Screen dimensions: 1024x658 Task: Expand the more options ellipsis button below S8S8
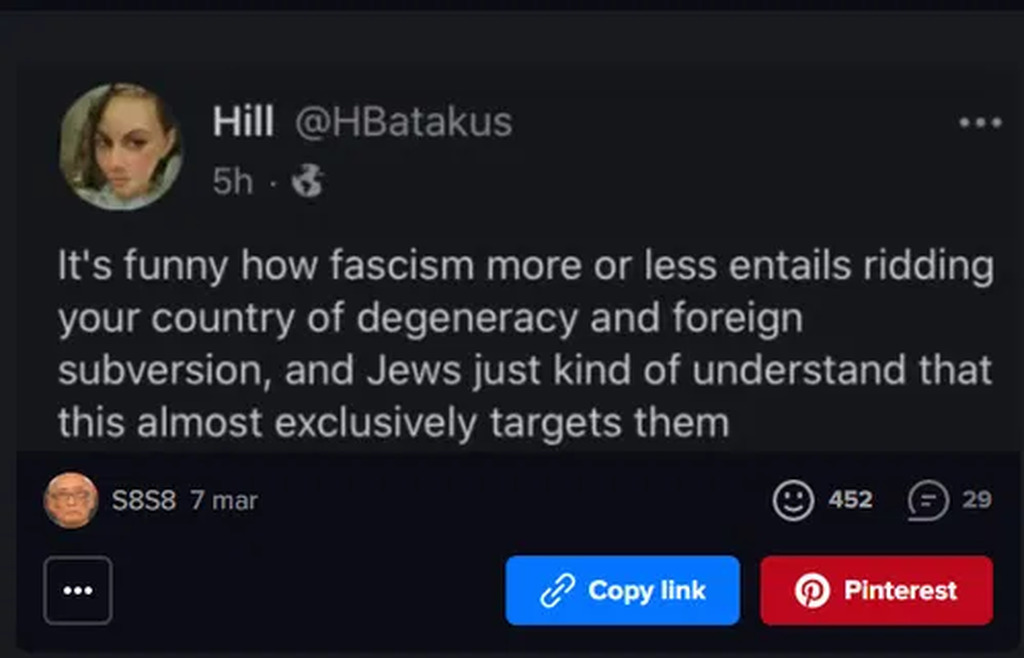tap(78, 591)
